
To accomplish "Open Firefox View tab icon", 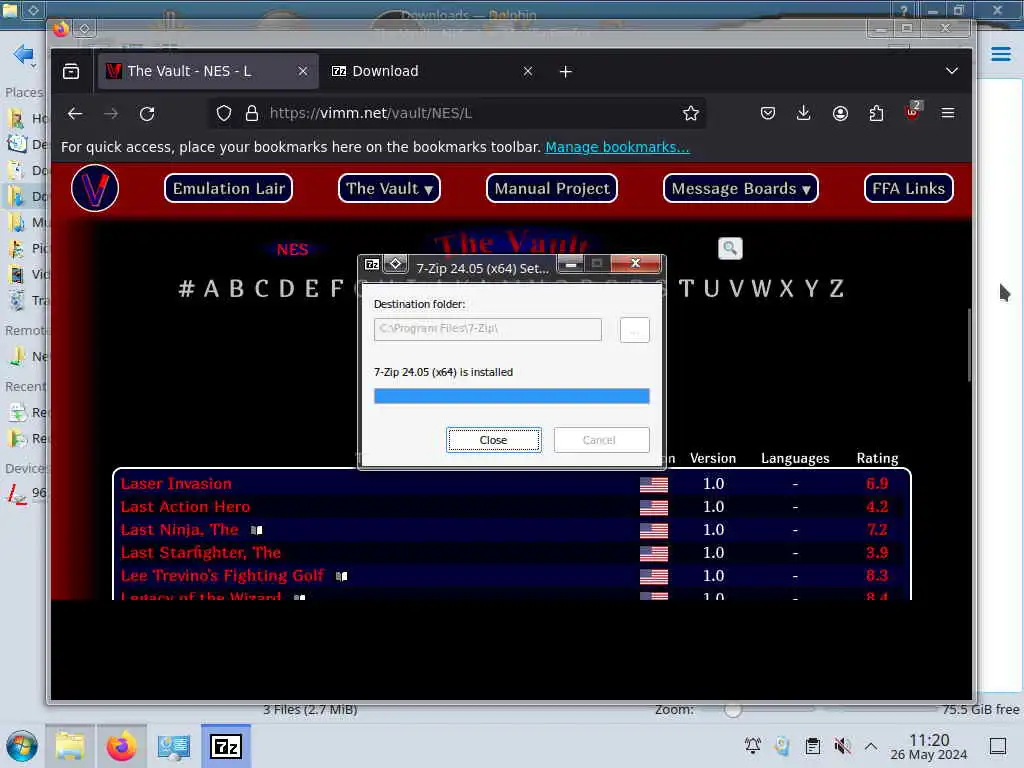I will 71,71.
